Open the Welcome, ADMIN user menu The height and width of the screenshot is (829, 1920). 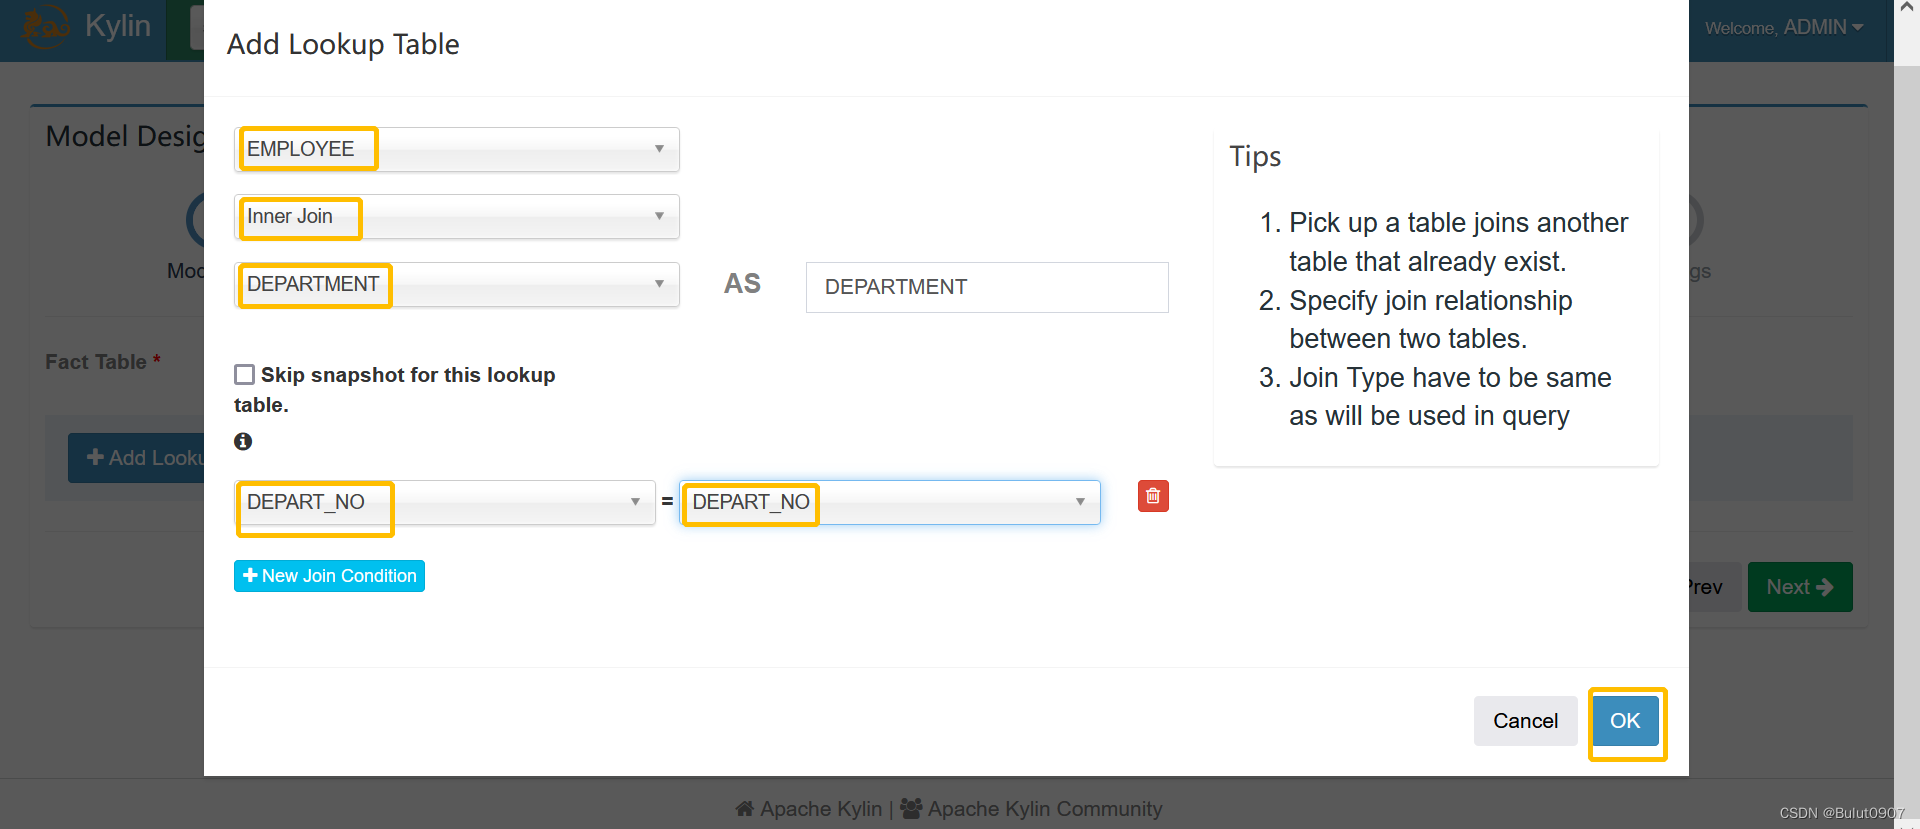pyautogui.click(x=1784, y=28)
